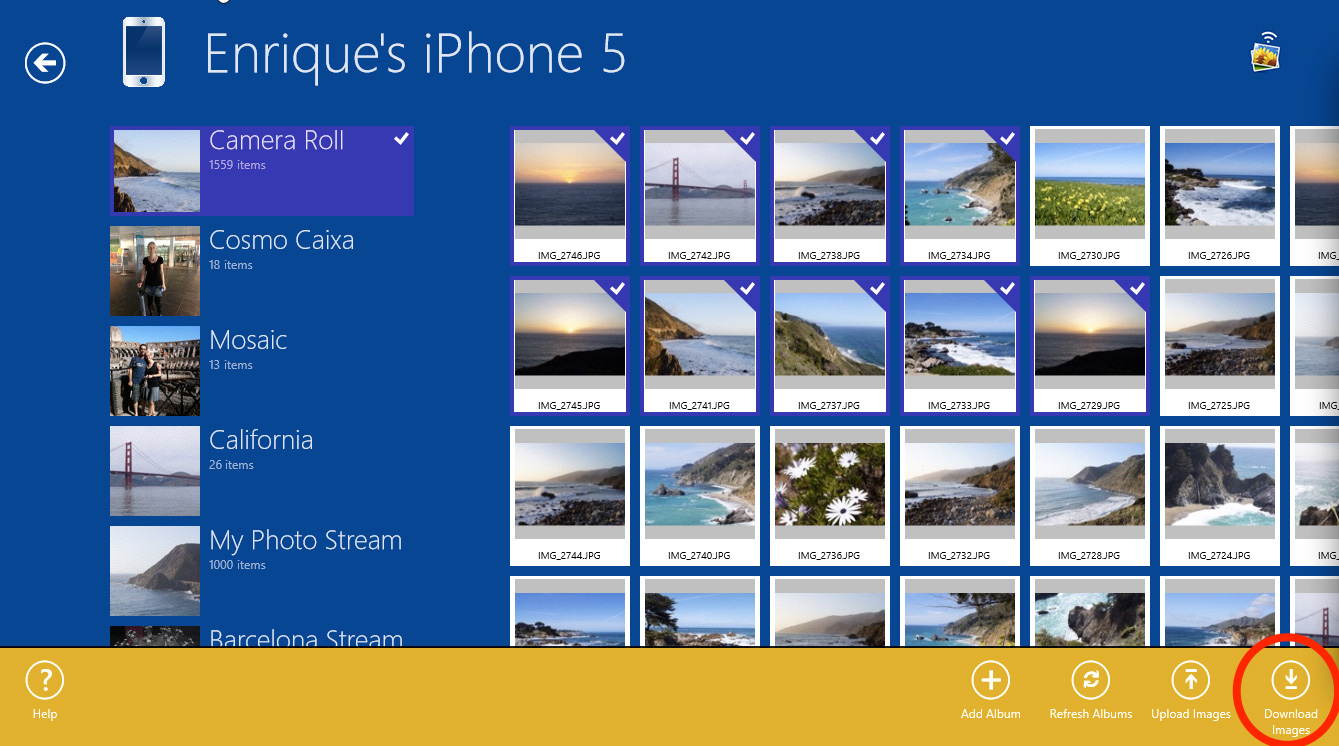Open Help in the app bar
This screenshot has width=1339, height=746.
(45, 691)
